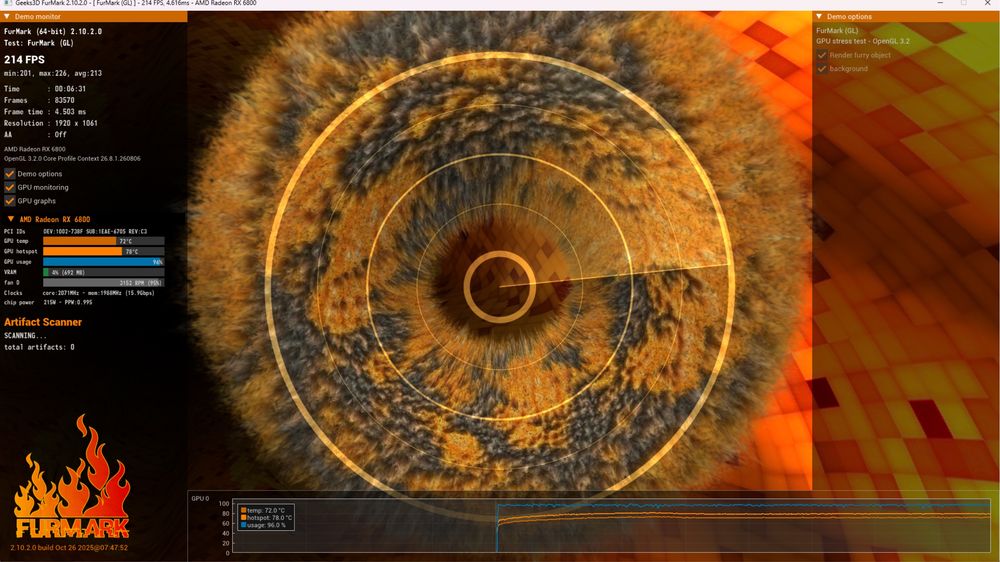Screen dimensions: 1000x562
Task: Click the SCANNING... status text
Action: pyautogui.click(x=25, y=336)
